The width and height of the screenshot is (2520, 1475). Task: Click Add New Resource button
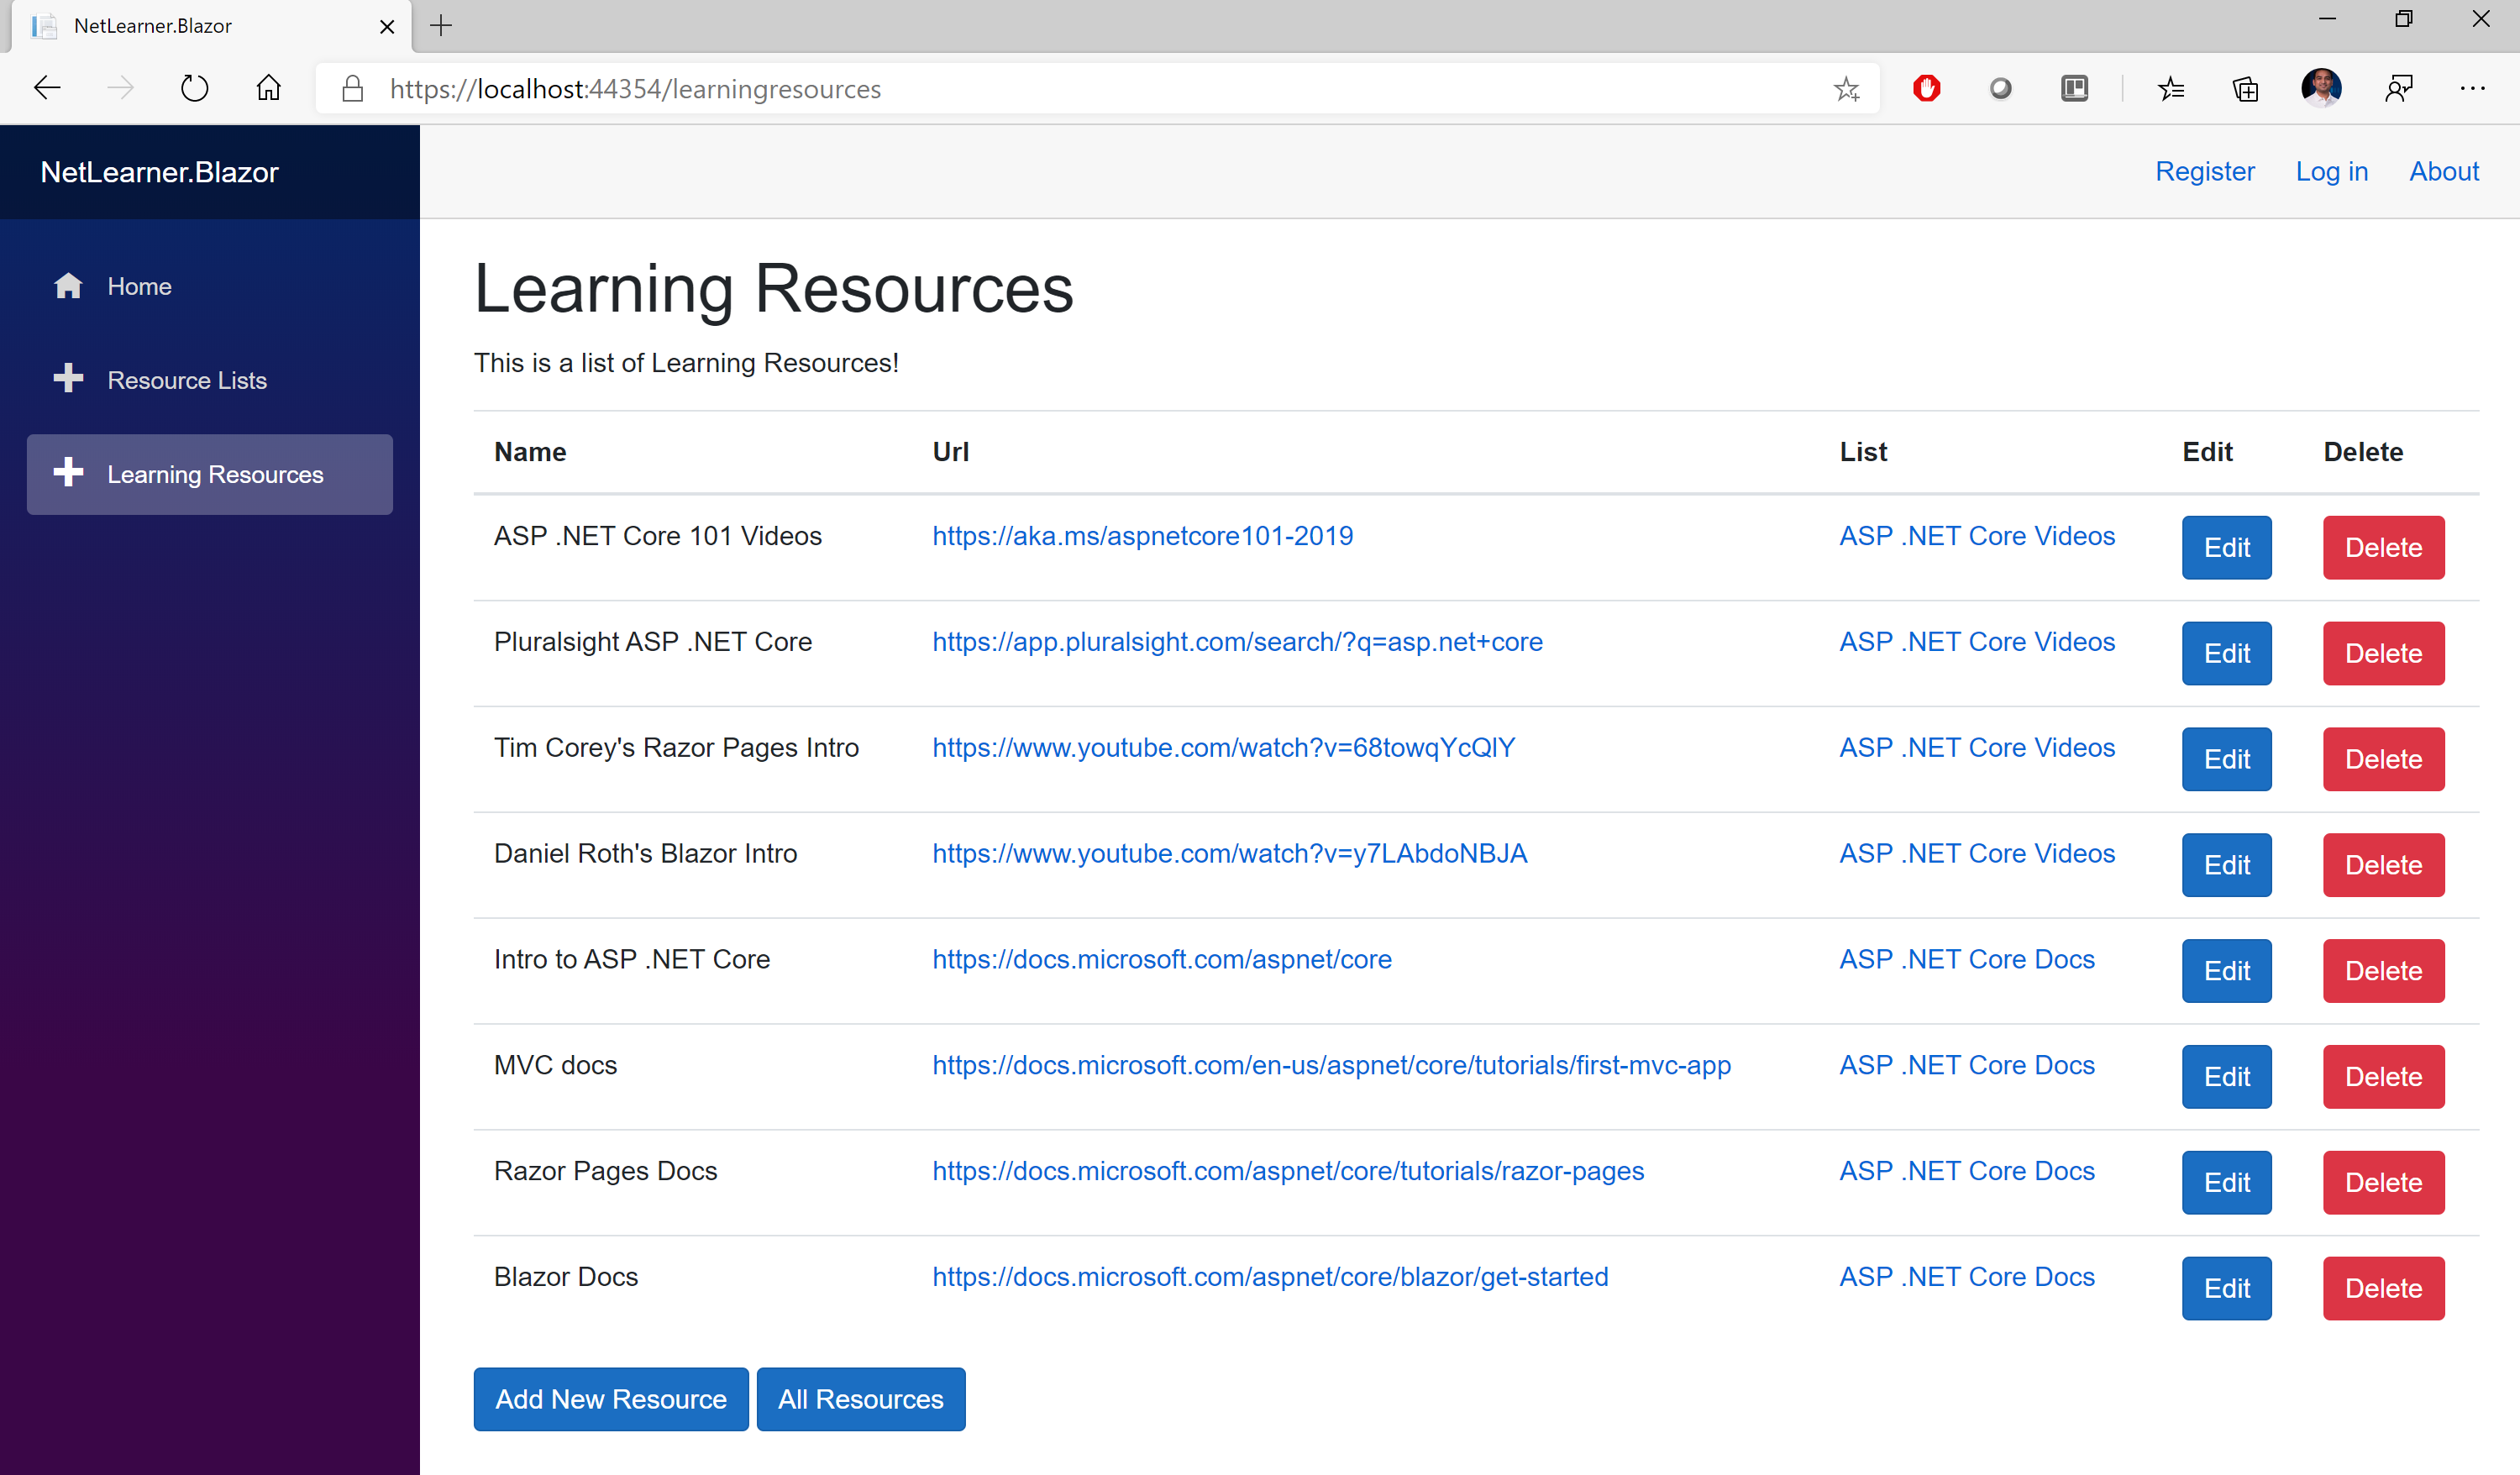pos(612,1399)
